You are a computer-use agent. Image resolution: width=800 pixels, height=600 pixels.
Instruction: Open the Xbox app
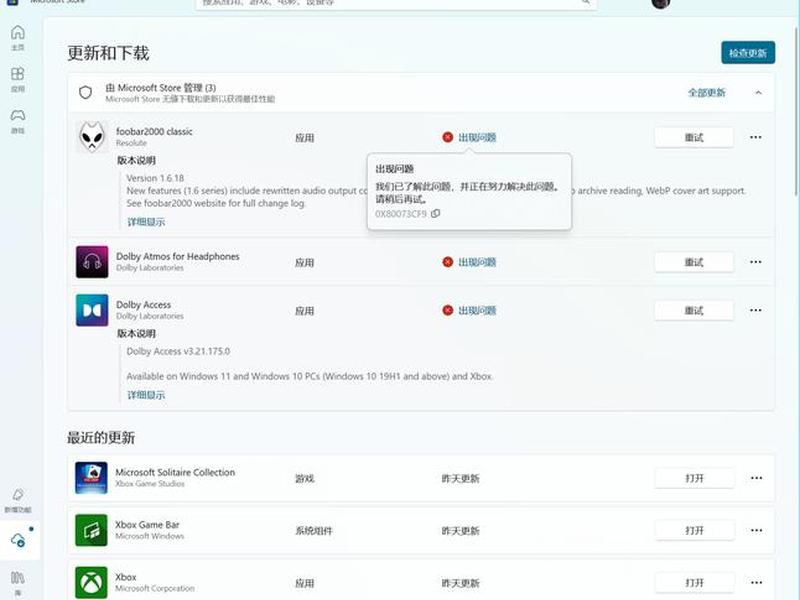(x=694, y=583)
